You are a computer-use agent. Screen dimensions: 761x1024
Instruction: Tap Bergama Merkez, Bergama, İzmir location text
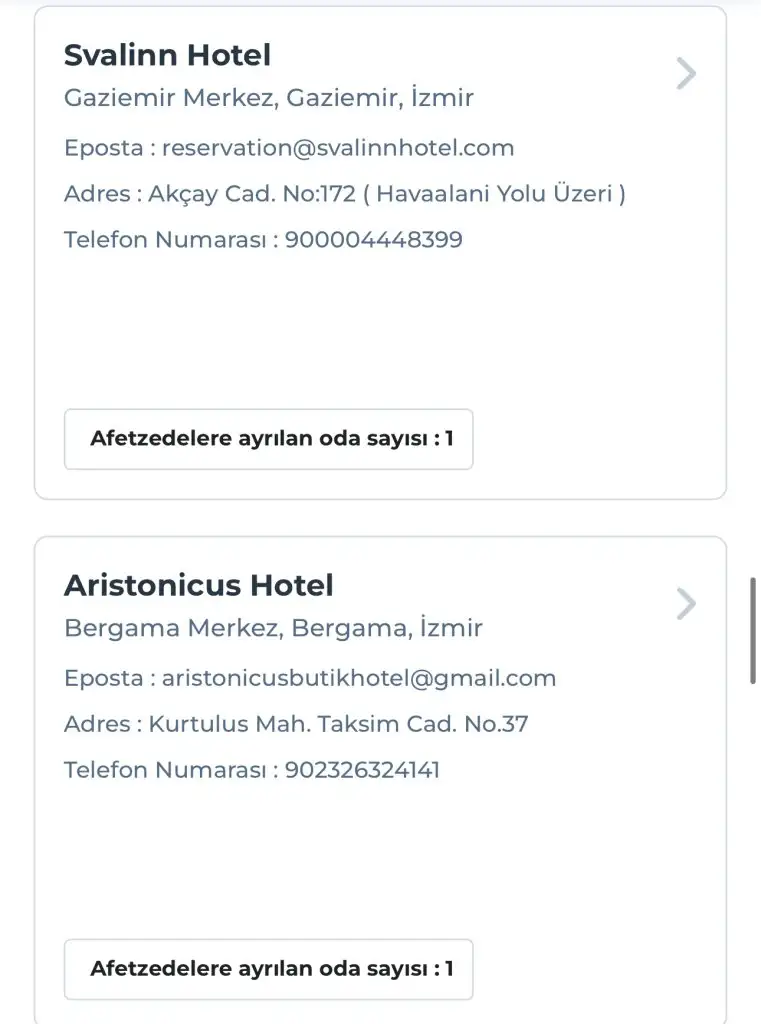click(273, 628)
